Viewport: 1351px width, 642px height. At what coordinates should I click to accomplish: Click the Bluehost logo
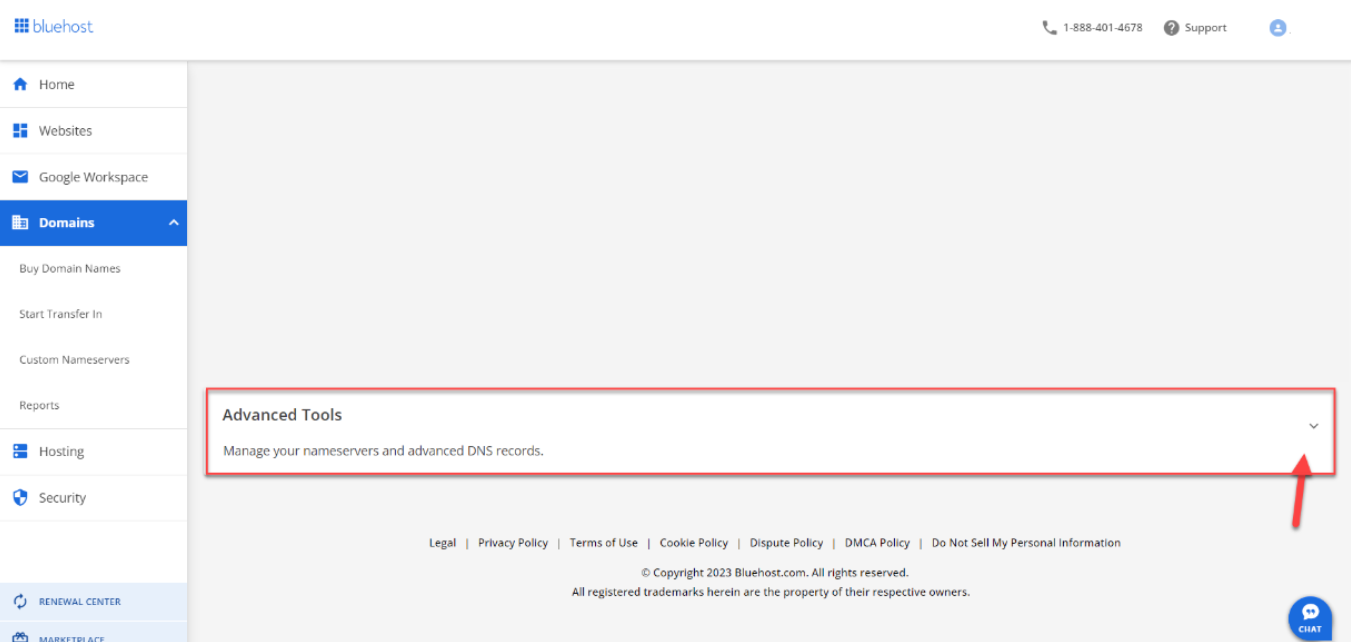54,26
